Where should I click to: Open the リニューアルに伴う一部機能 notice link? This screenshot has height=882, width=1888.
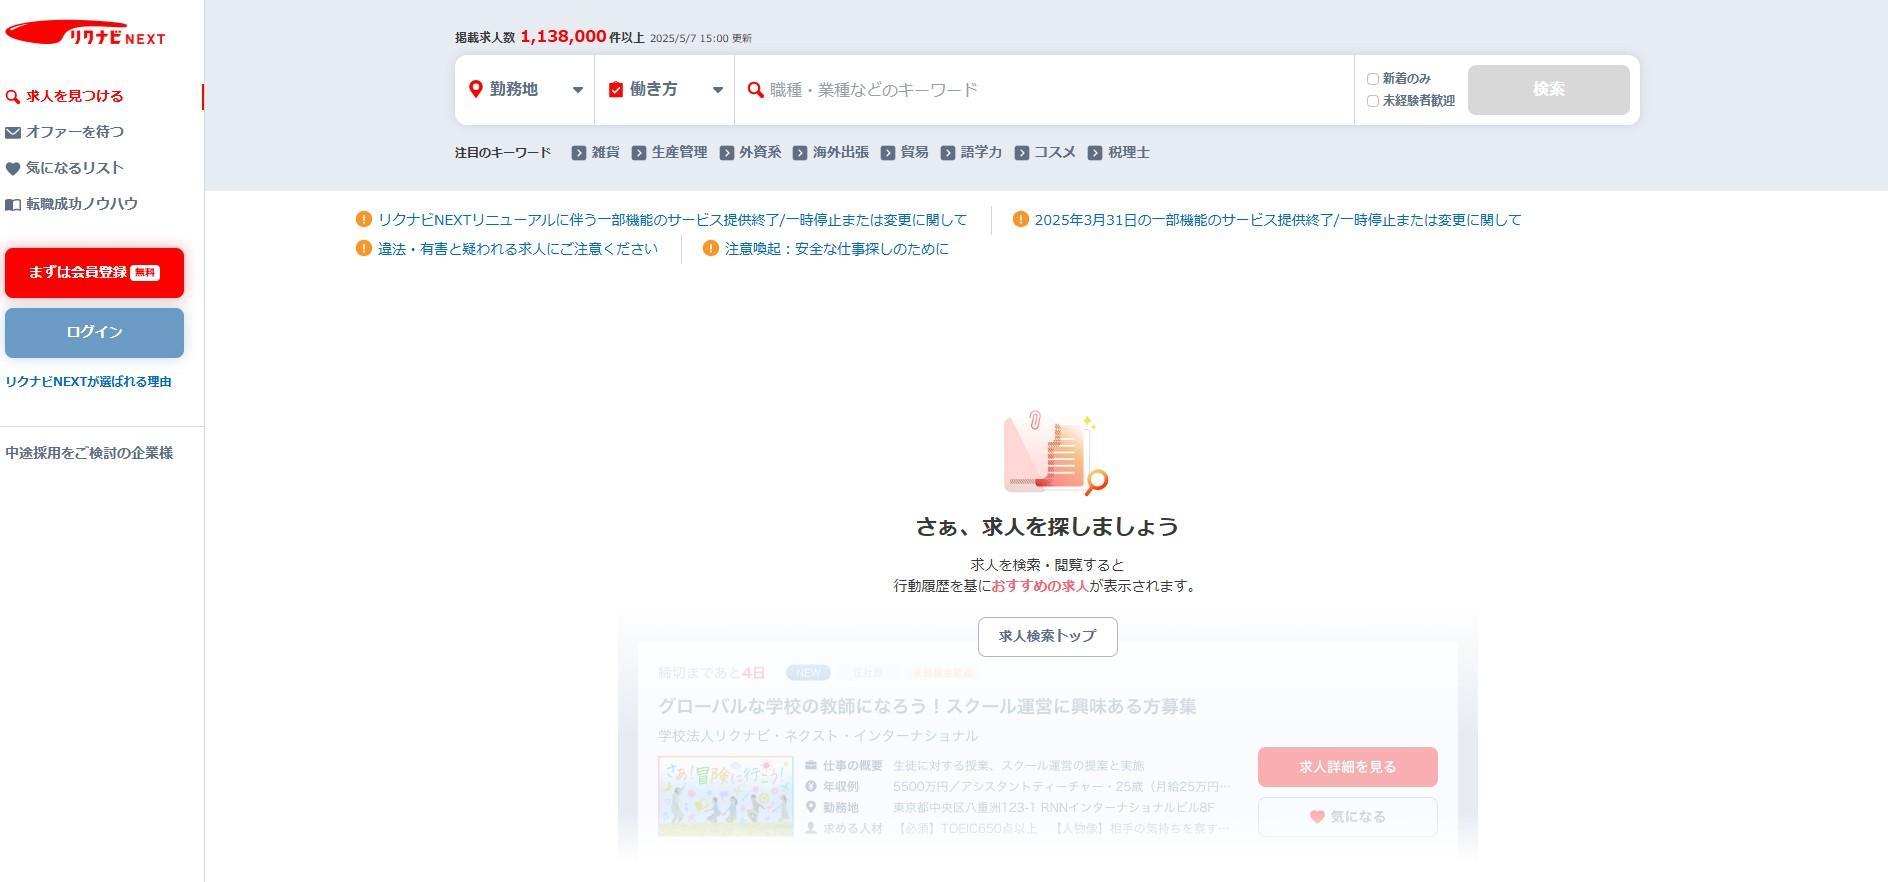coord(672,220)
